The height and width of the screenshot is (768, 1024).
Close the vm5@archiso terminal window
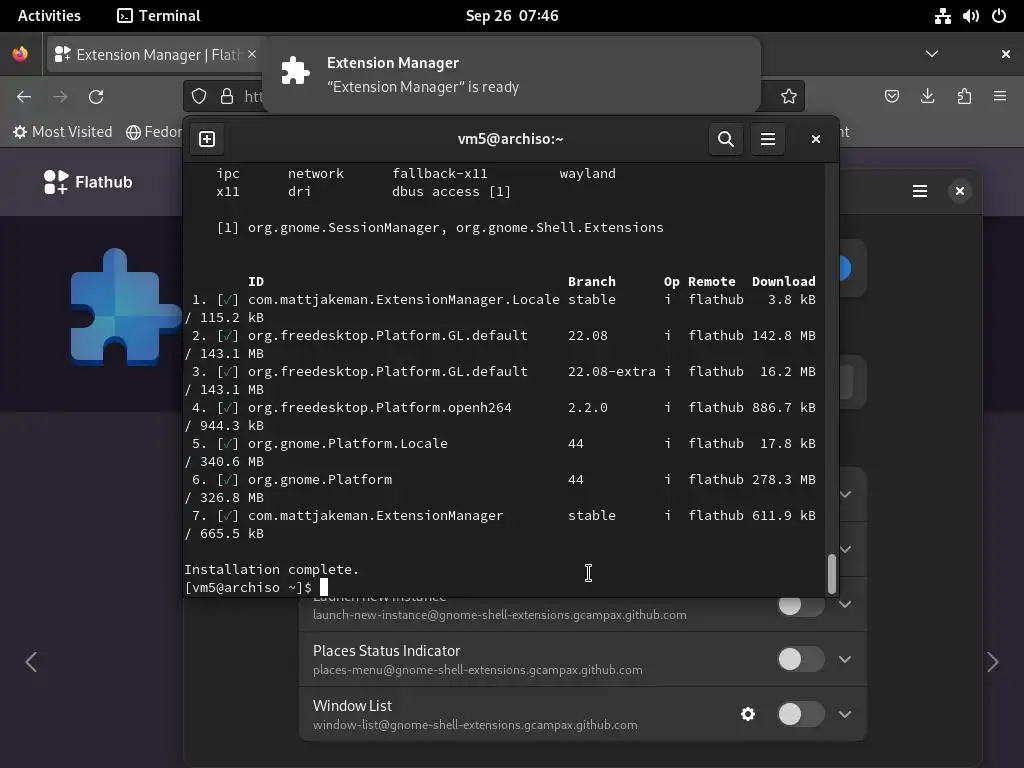click(816, 139)
